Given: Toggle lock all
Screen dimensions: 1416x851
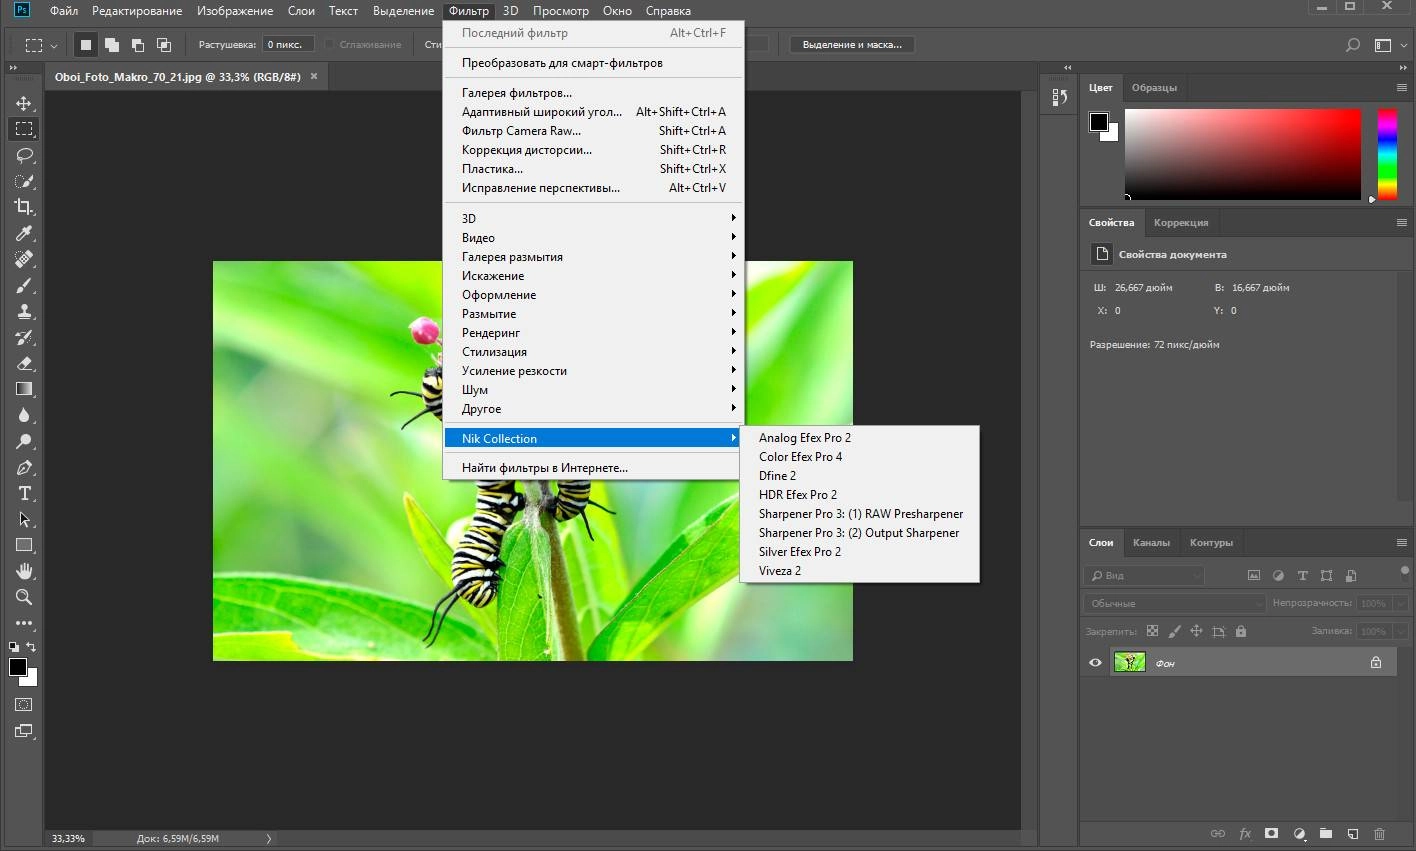Looking at the screenshot, I should click(x=1241, y=631).
